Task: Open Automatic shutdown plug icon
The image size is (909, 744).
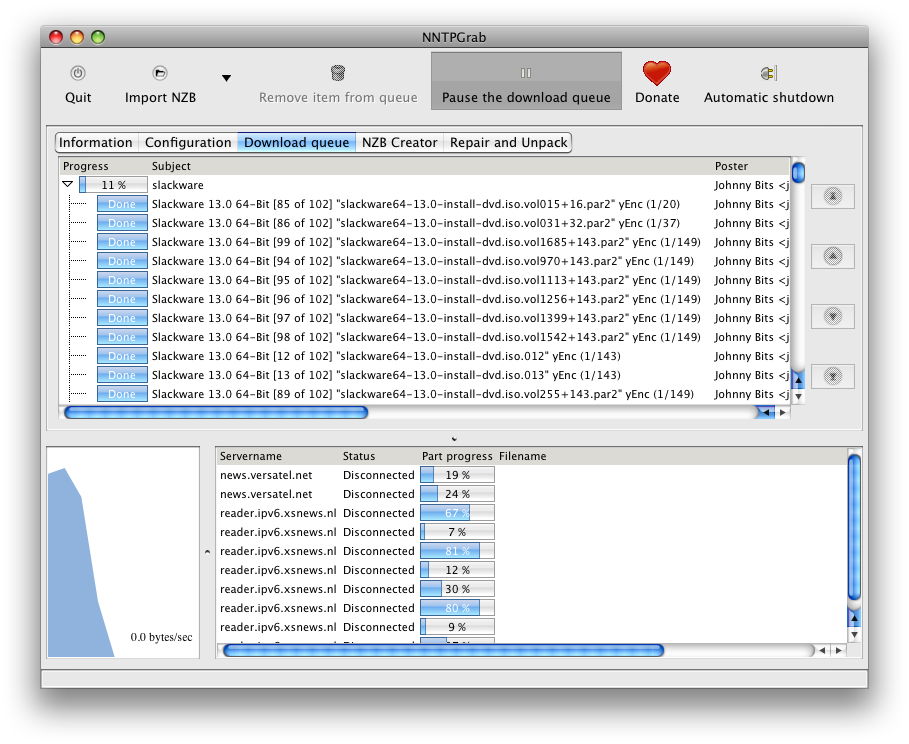Action: tap(768, 73)
